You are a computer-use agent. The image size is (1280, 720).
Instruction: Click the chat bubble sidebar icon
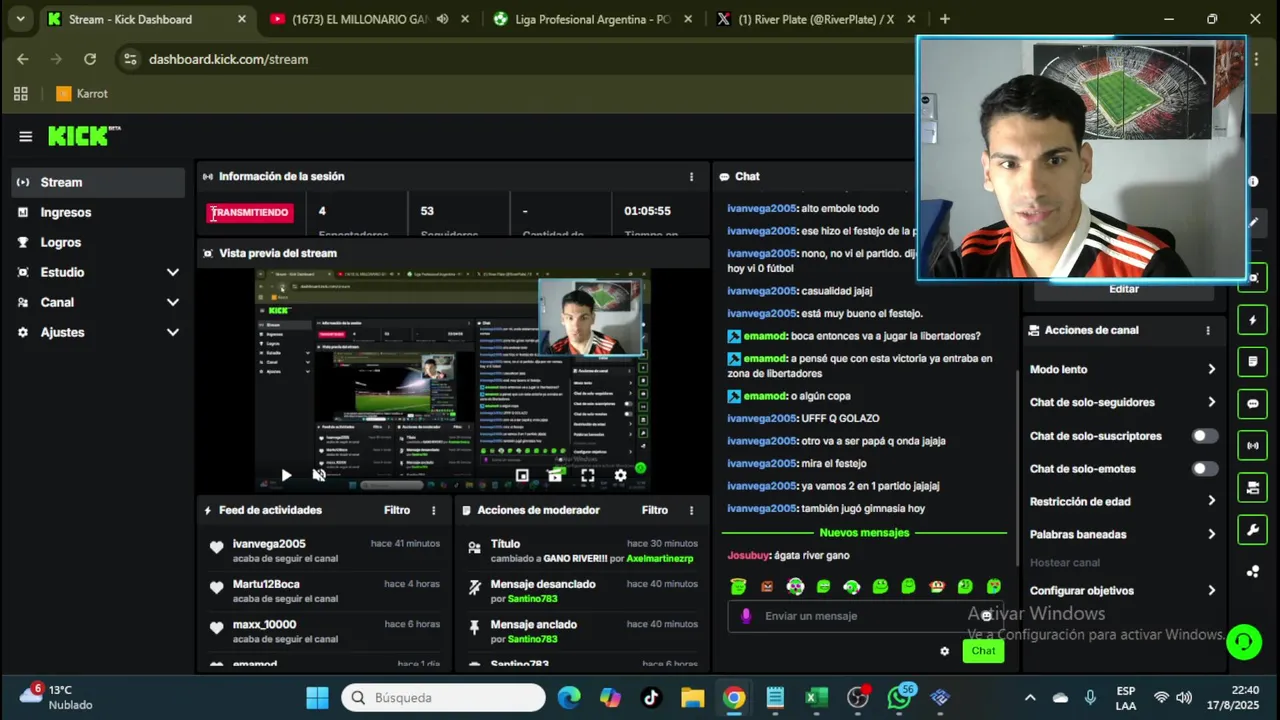[1253, 404]
